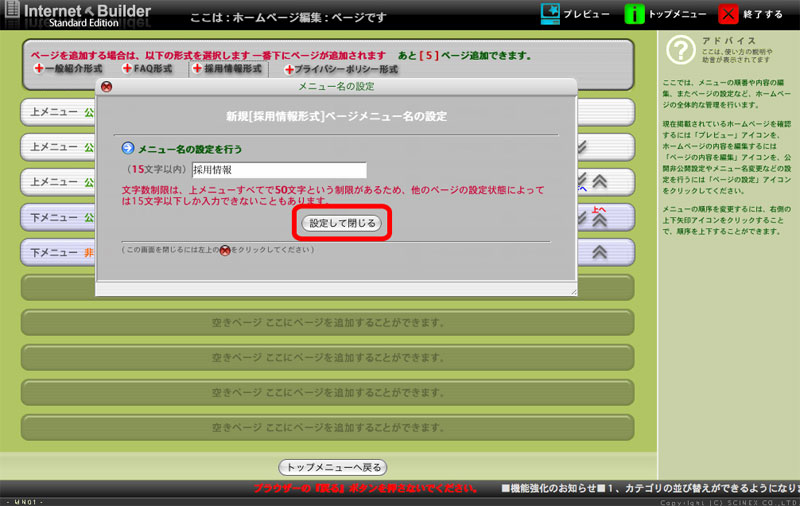Image resolution: width=800 pixels, height=506 pixels.
Task: Move the 下メニュー 非 row up
Action: point(600,251)
